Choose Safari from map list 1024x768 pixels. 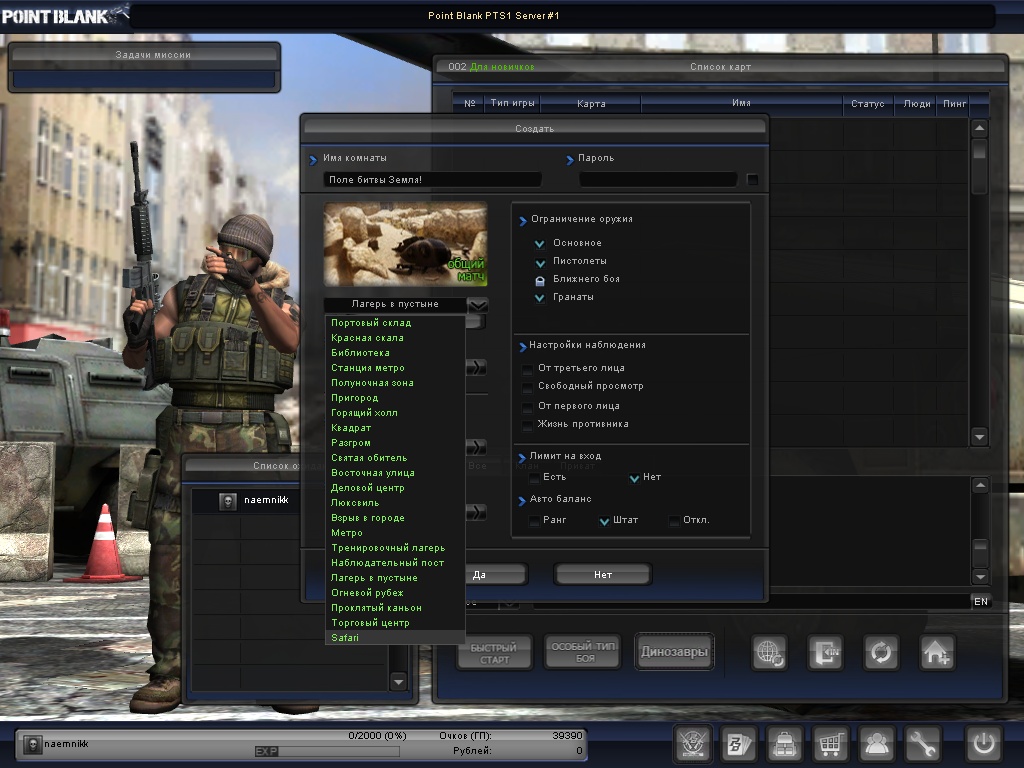click(x=395, y=637)
